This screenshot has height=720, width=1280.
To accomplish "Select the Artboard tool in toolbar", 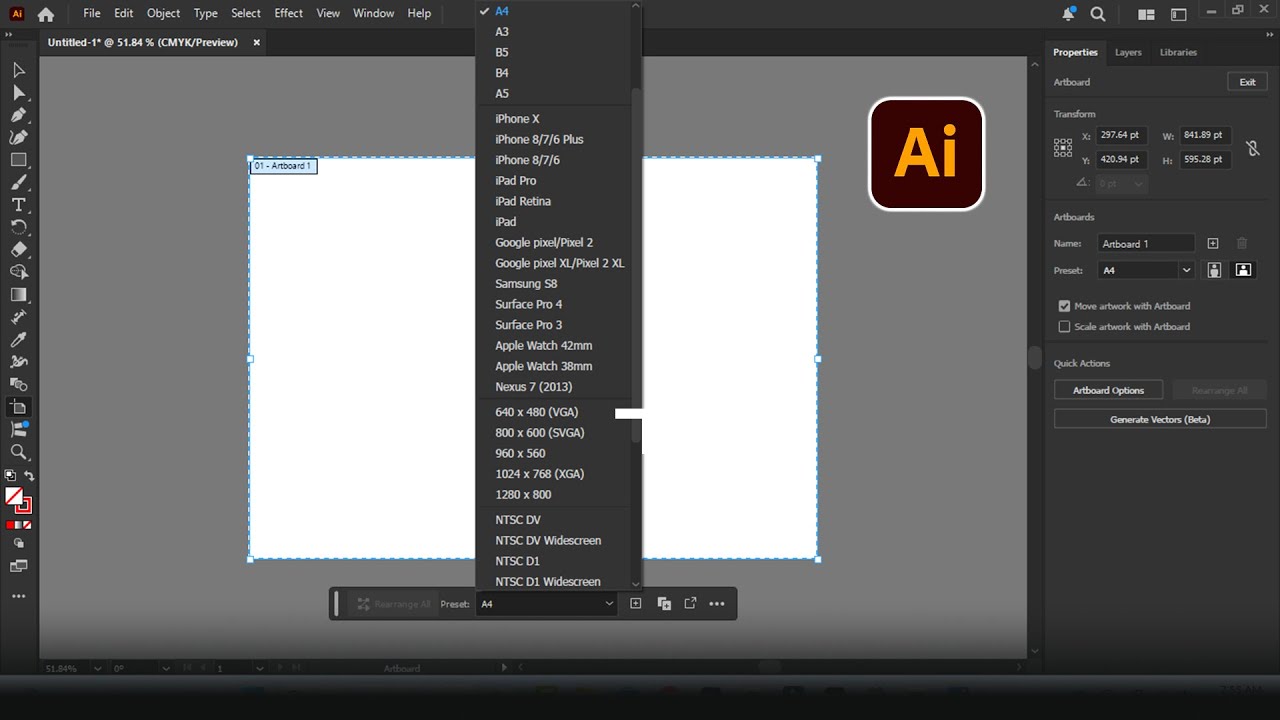I will pos(18,407).
